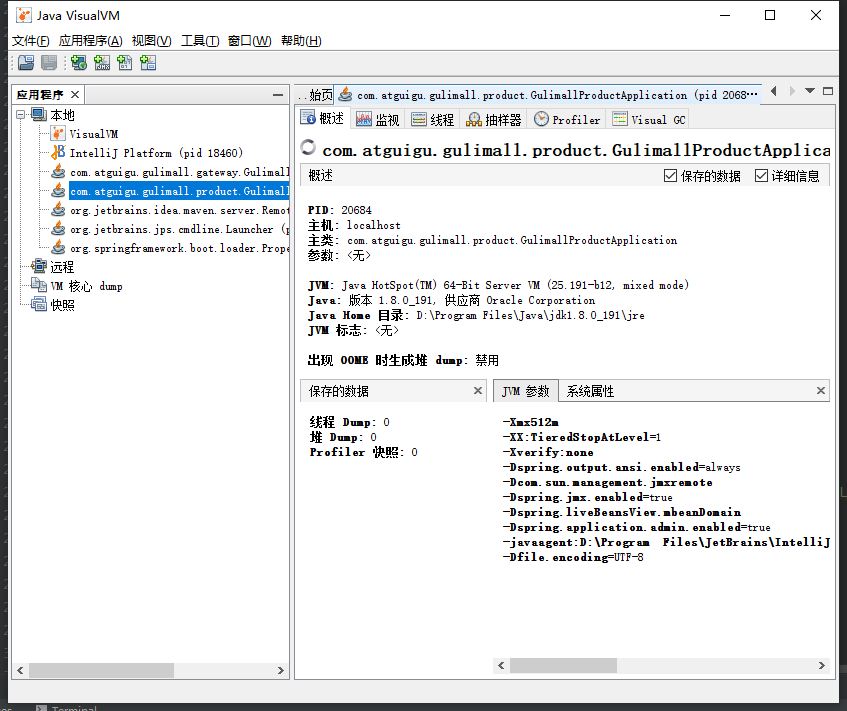The width and height of the screenshot is (847, 711).
Task: Open the 视图(V) menu
Action: 151,41
